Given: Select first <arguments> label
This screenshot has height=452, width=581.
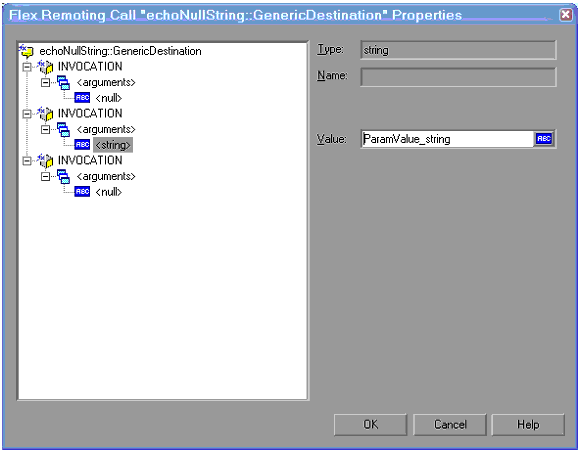Looking at the screenshot, I should point(106,82).
